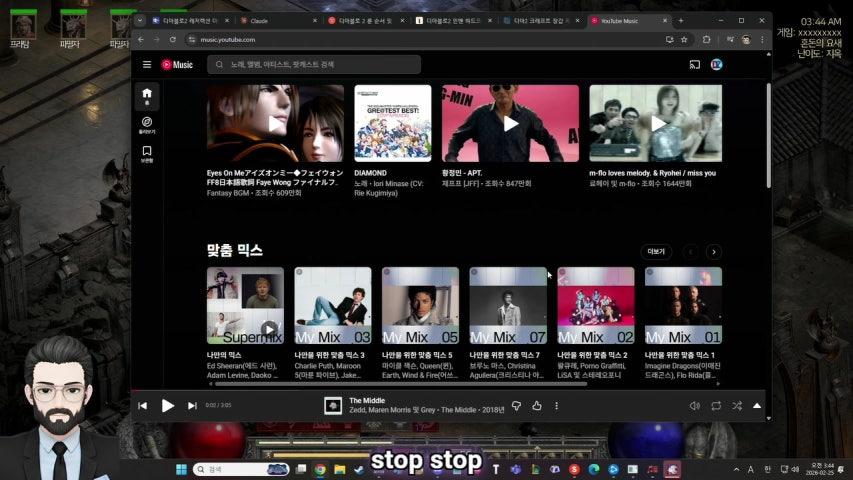
Task: Open the Explore page in the sidebar
Action: (x=147, y=125)
